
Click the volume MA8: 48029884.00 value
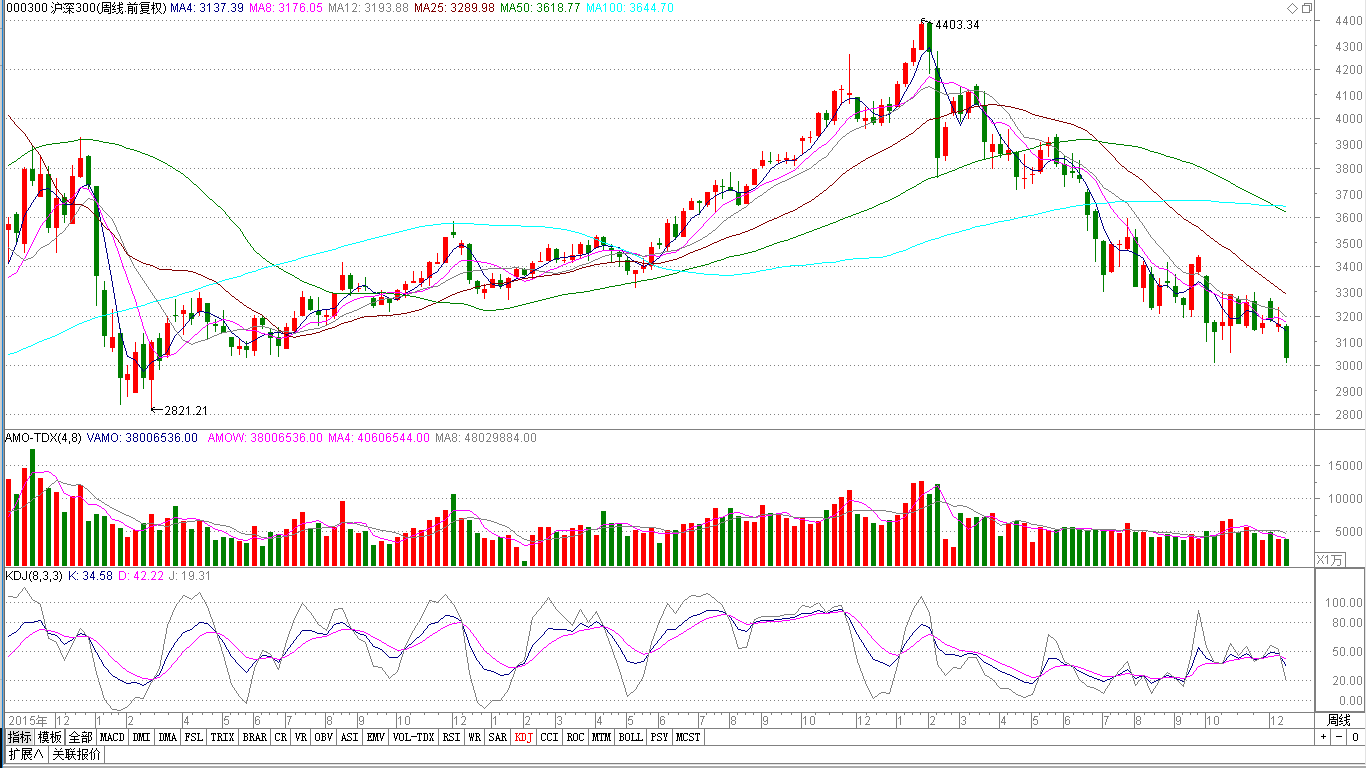486,437
